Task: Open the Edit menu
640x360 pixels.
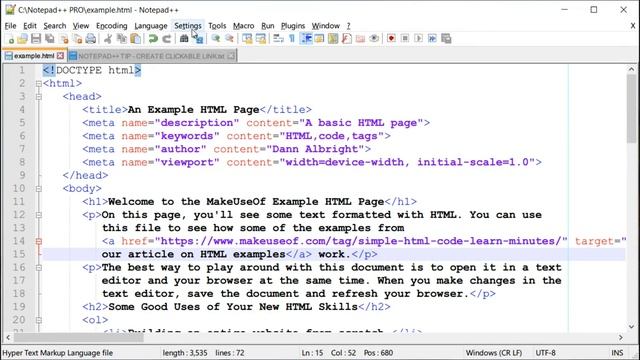Action: 30,26
